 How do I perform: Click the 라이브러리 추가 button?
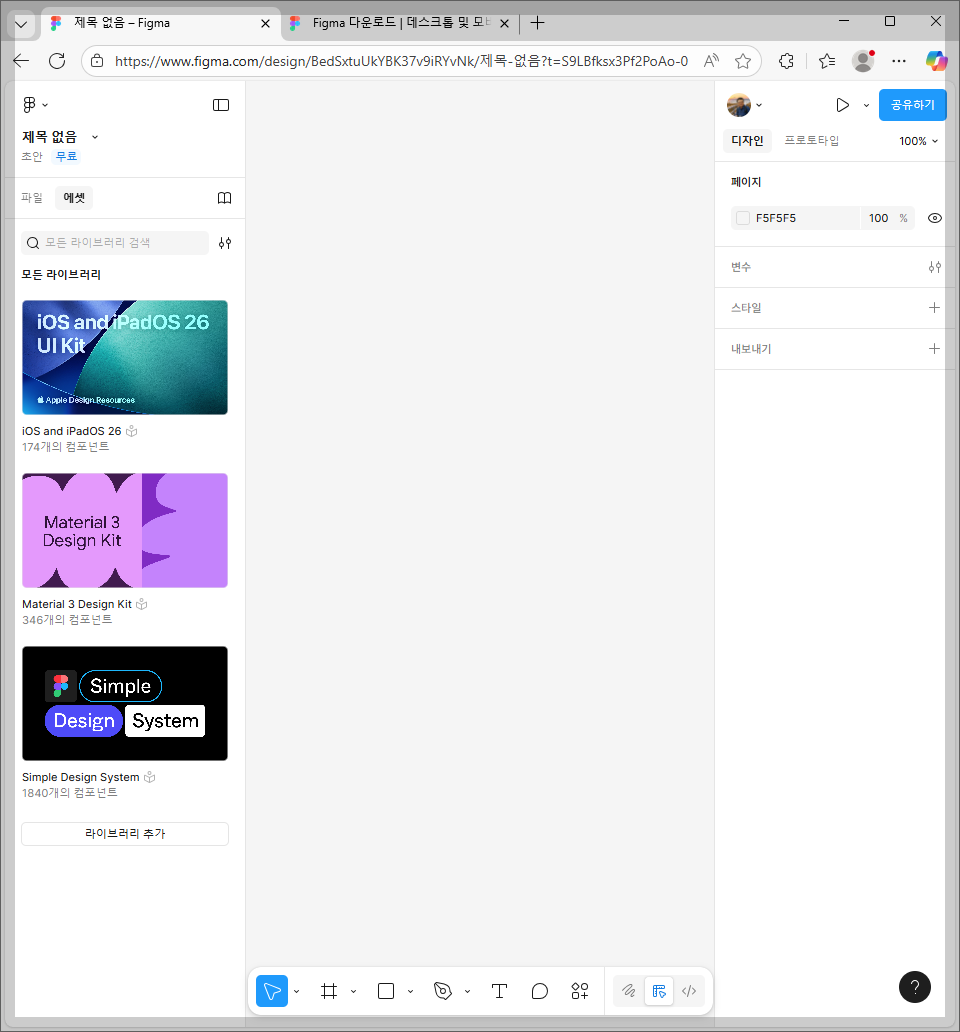pyautogui.click(x=125, y=834)
